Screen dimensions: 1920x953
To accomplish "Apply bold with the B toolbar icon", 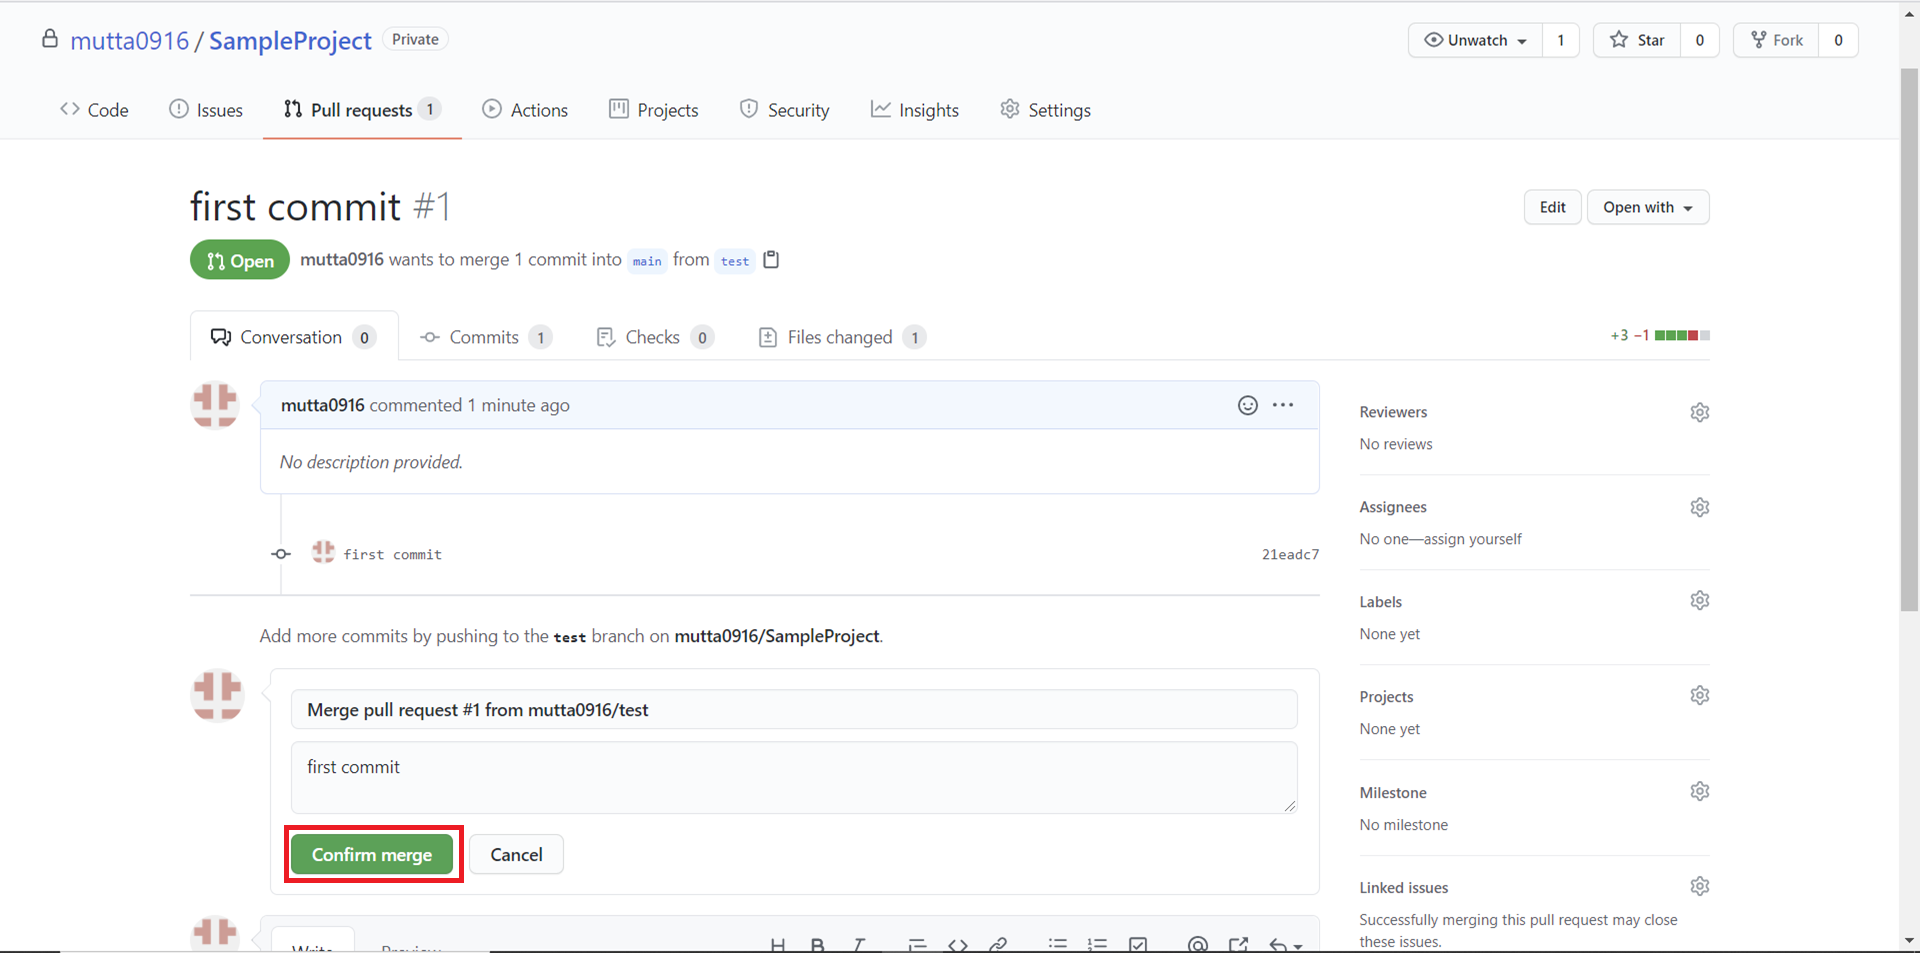I will (x=818, y=944).
